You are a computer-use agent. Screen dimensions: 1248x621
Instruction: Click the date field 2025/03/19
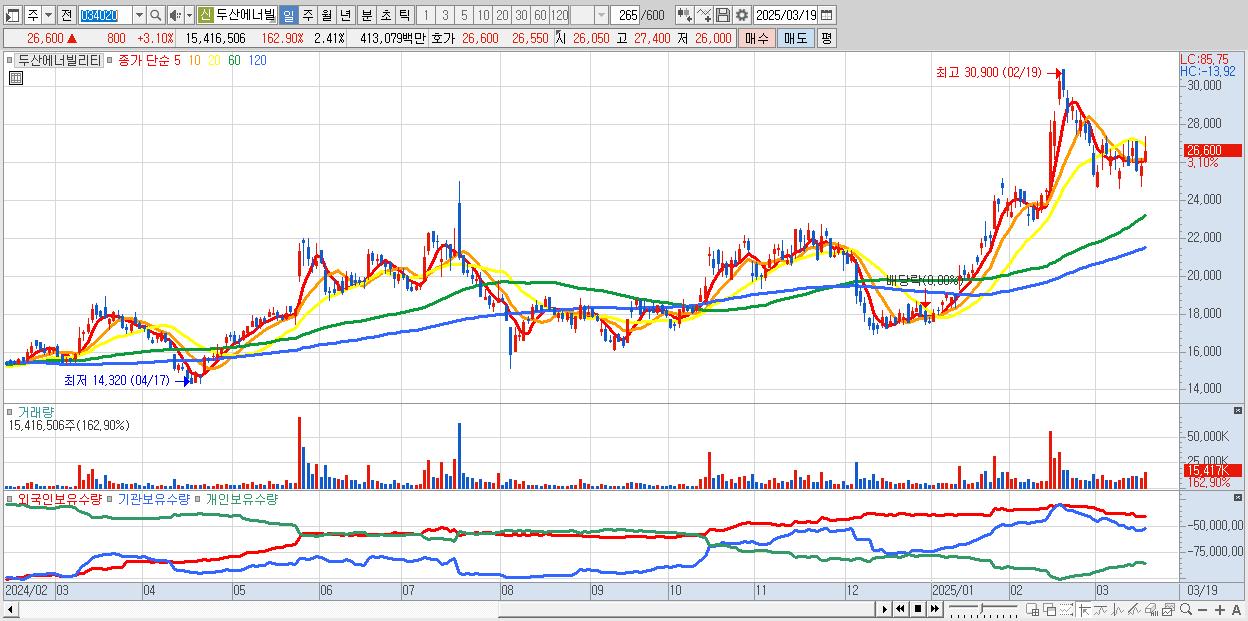click(786, 15)
